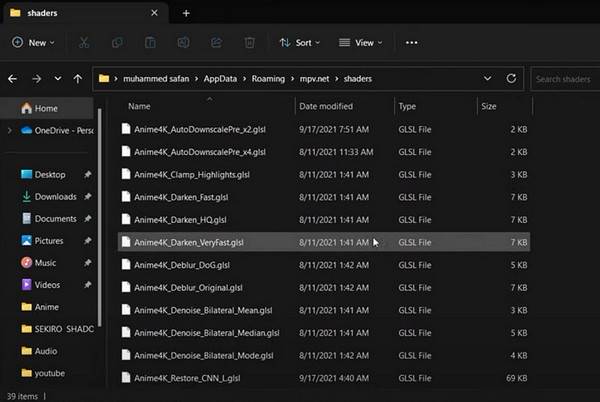Open the See more three-dots menu
The image size is (600, 402).
pos(411,42)
